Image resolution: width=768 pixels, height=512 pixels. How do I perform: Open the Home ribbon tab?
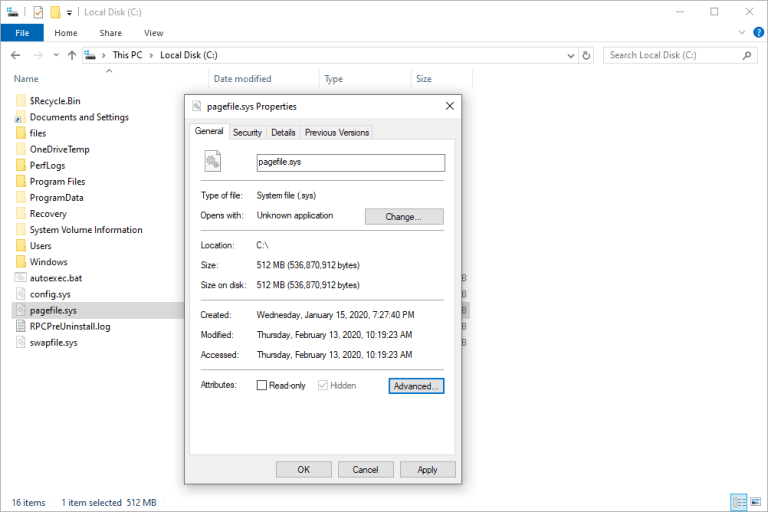66,33
